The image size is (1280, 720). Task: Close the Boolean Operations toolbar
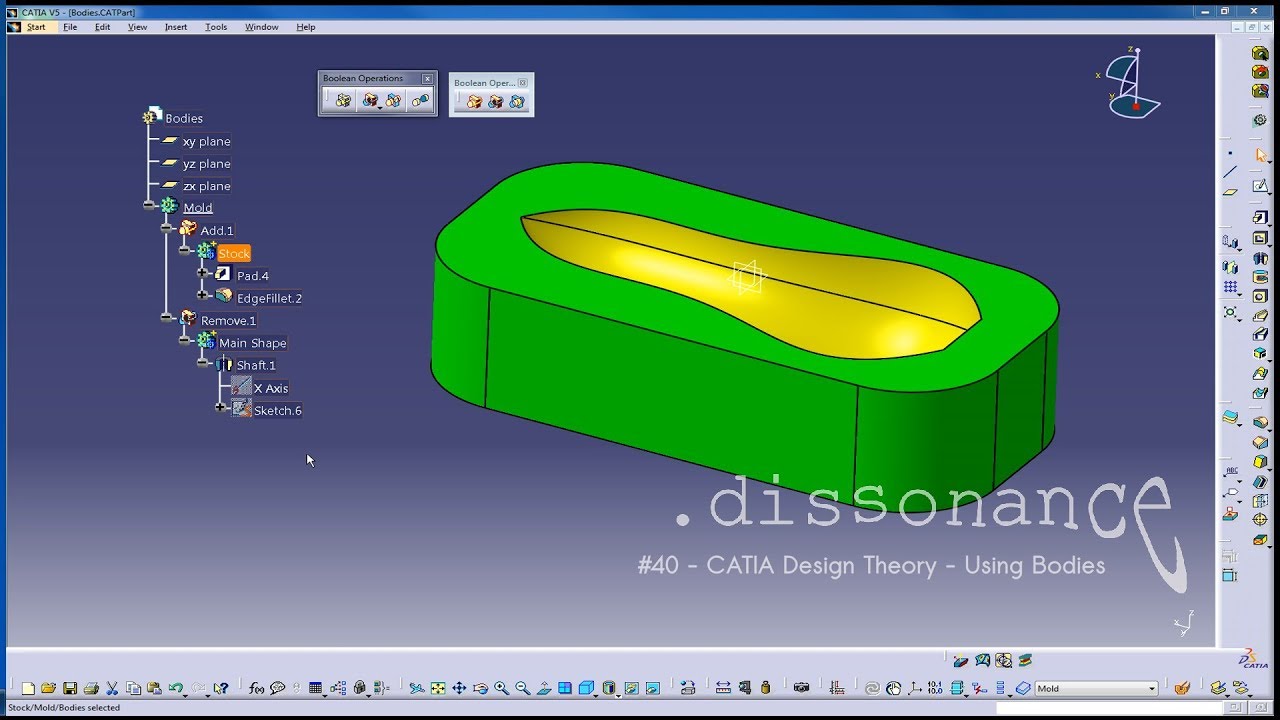pos(428,78)
